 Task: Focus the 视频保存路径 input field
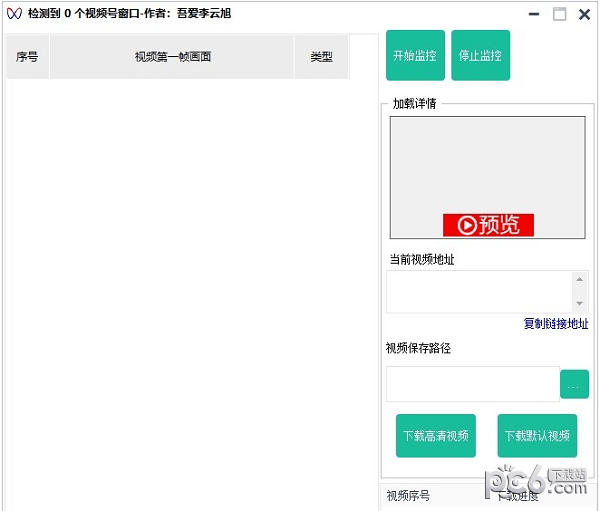pyautogui.click(x=472, y=384)
